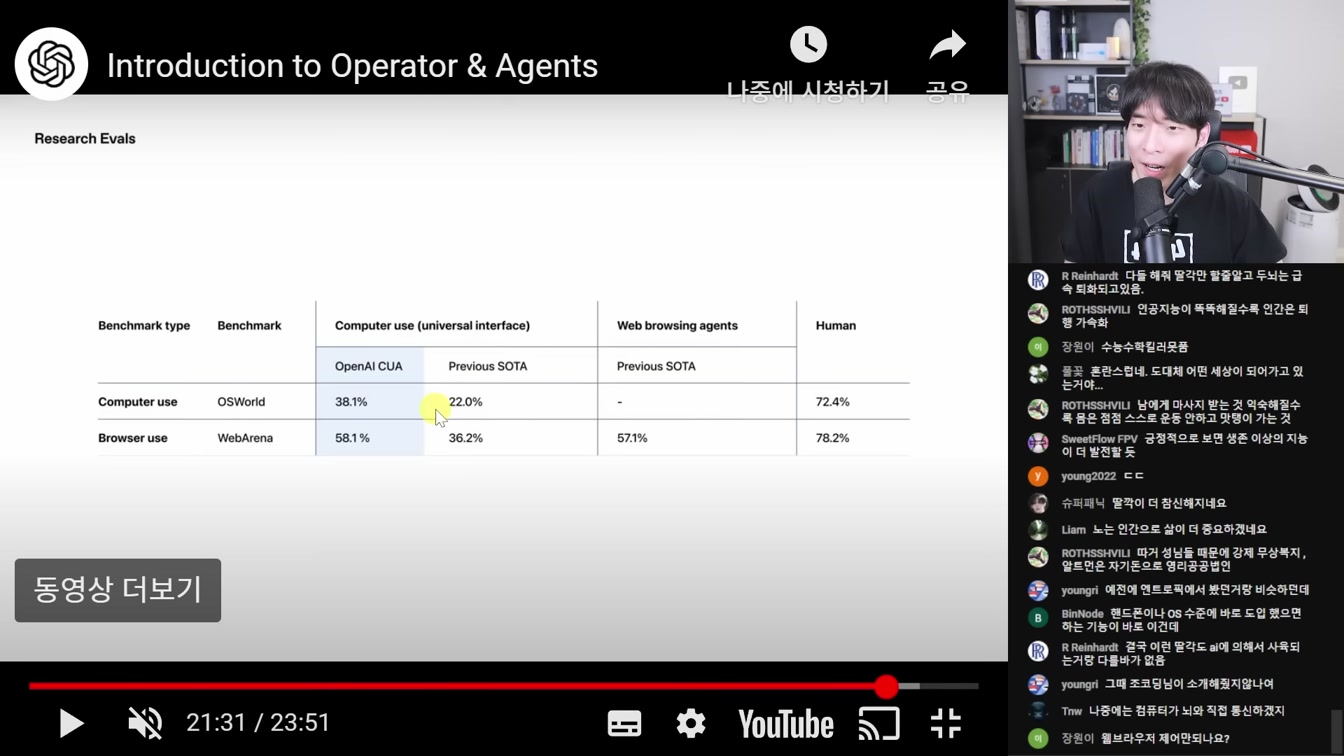
Task: Click the Tnw chat avatar
Action: (x=1038, y=712)
